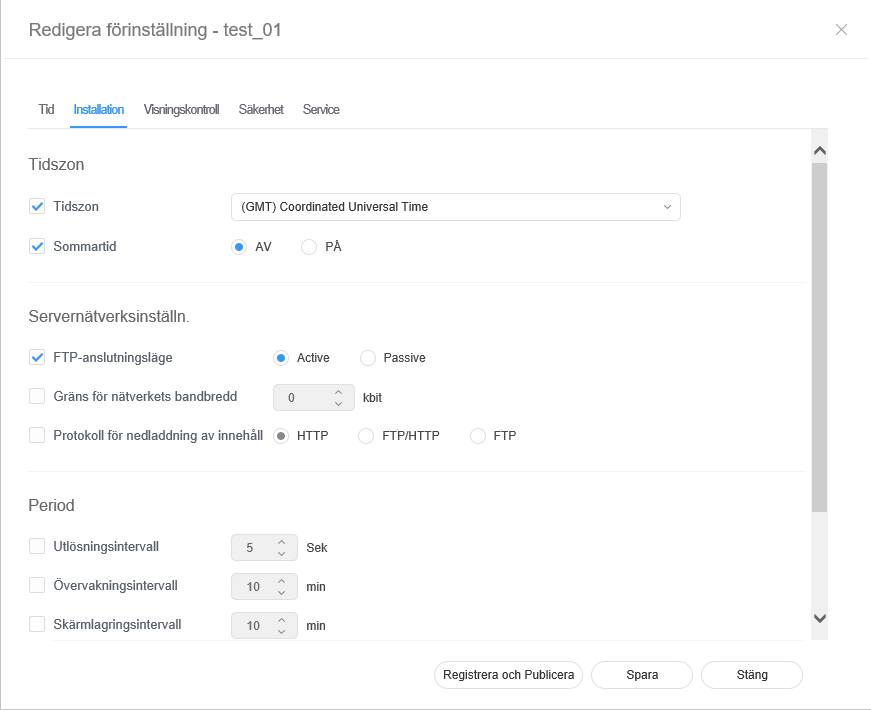Increase Utlösningsintervall value with up arrow
Viewport: 871px width, 710px height.
click(282, 542)
